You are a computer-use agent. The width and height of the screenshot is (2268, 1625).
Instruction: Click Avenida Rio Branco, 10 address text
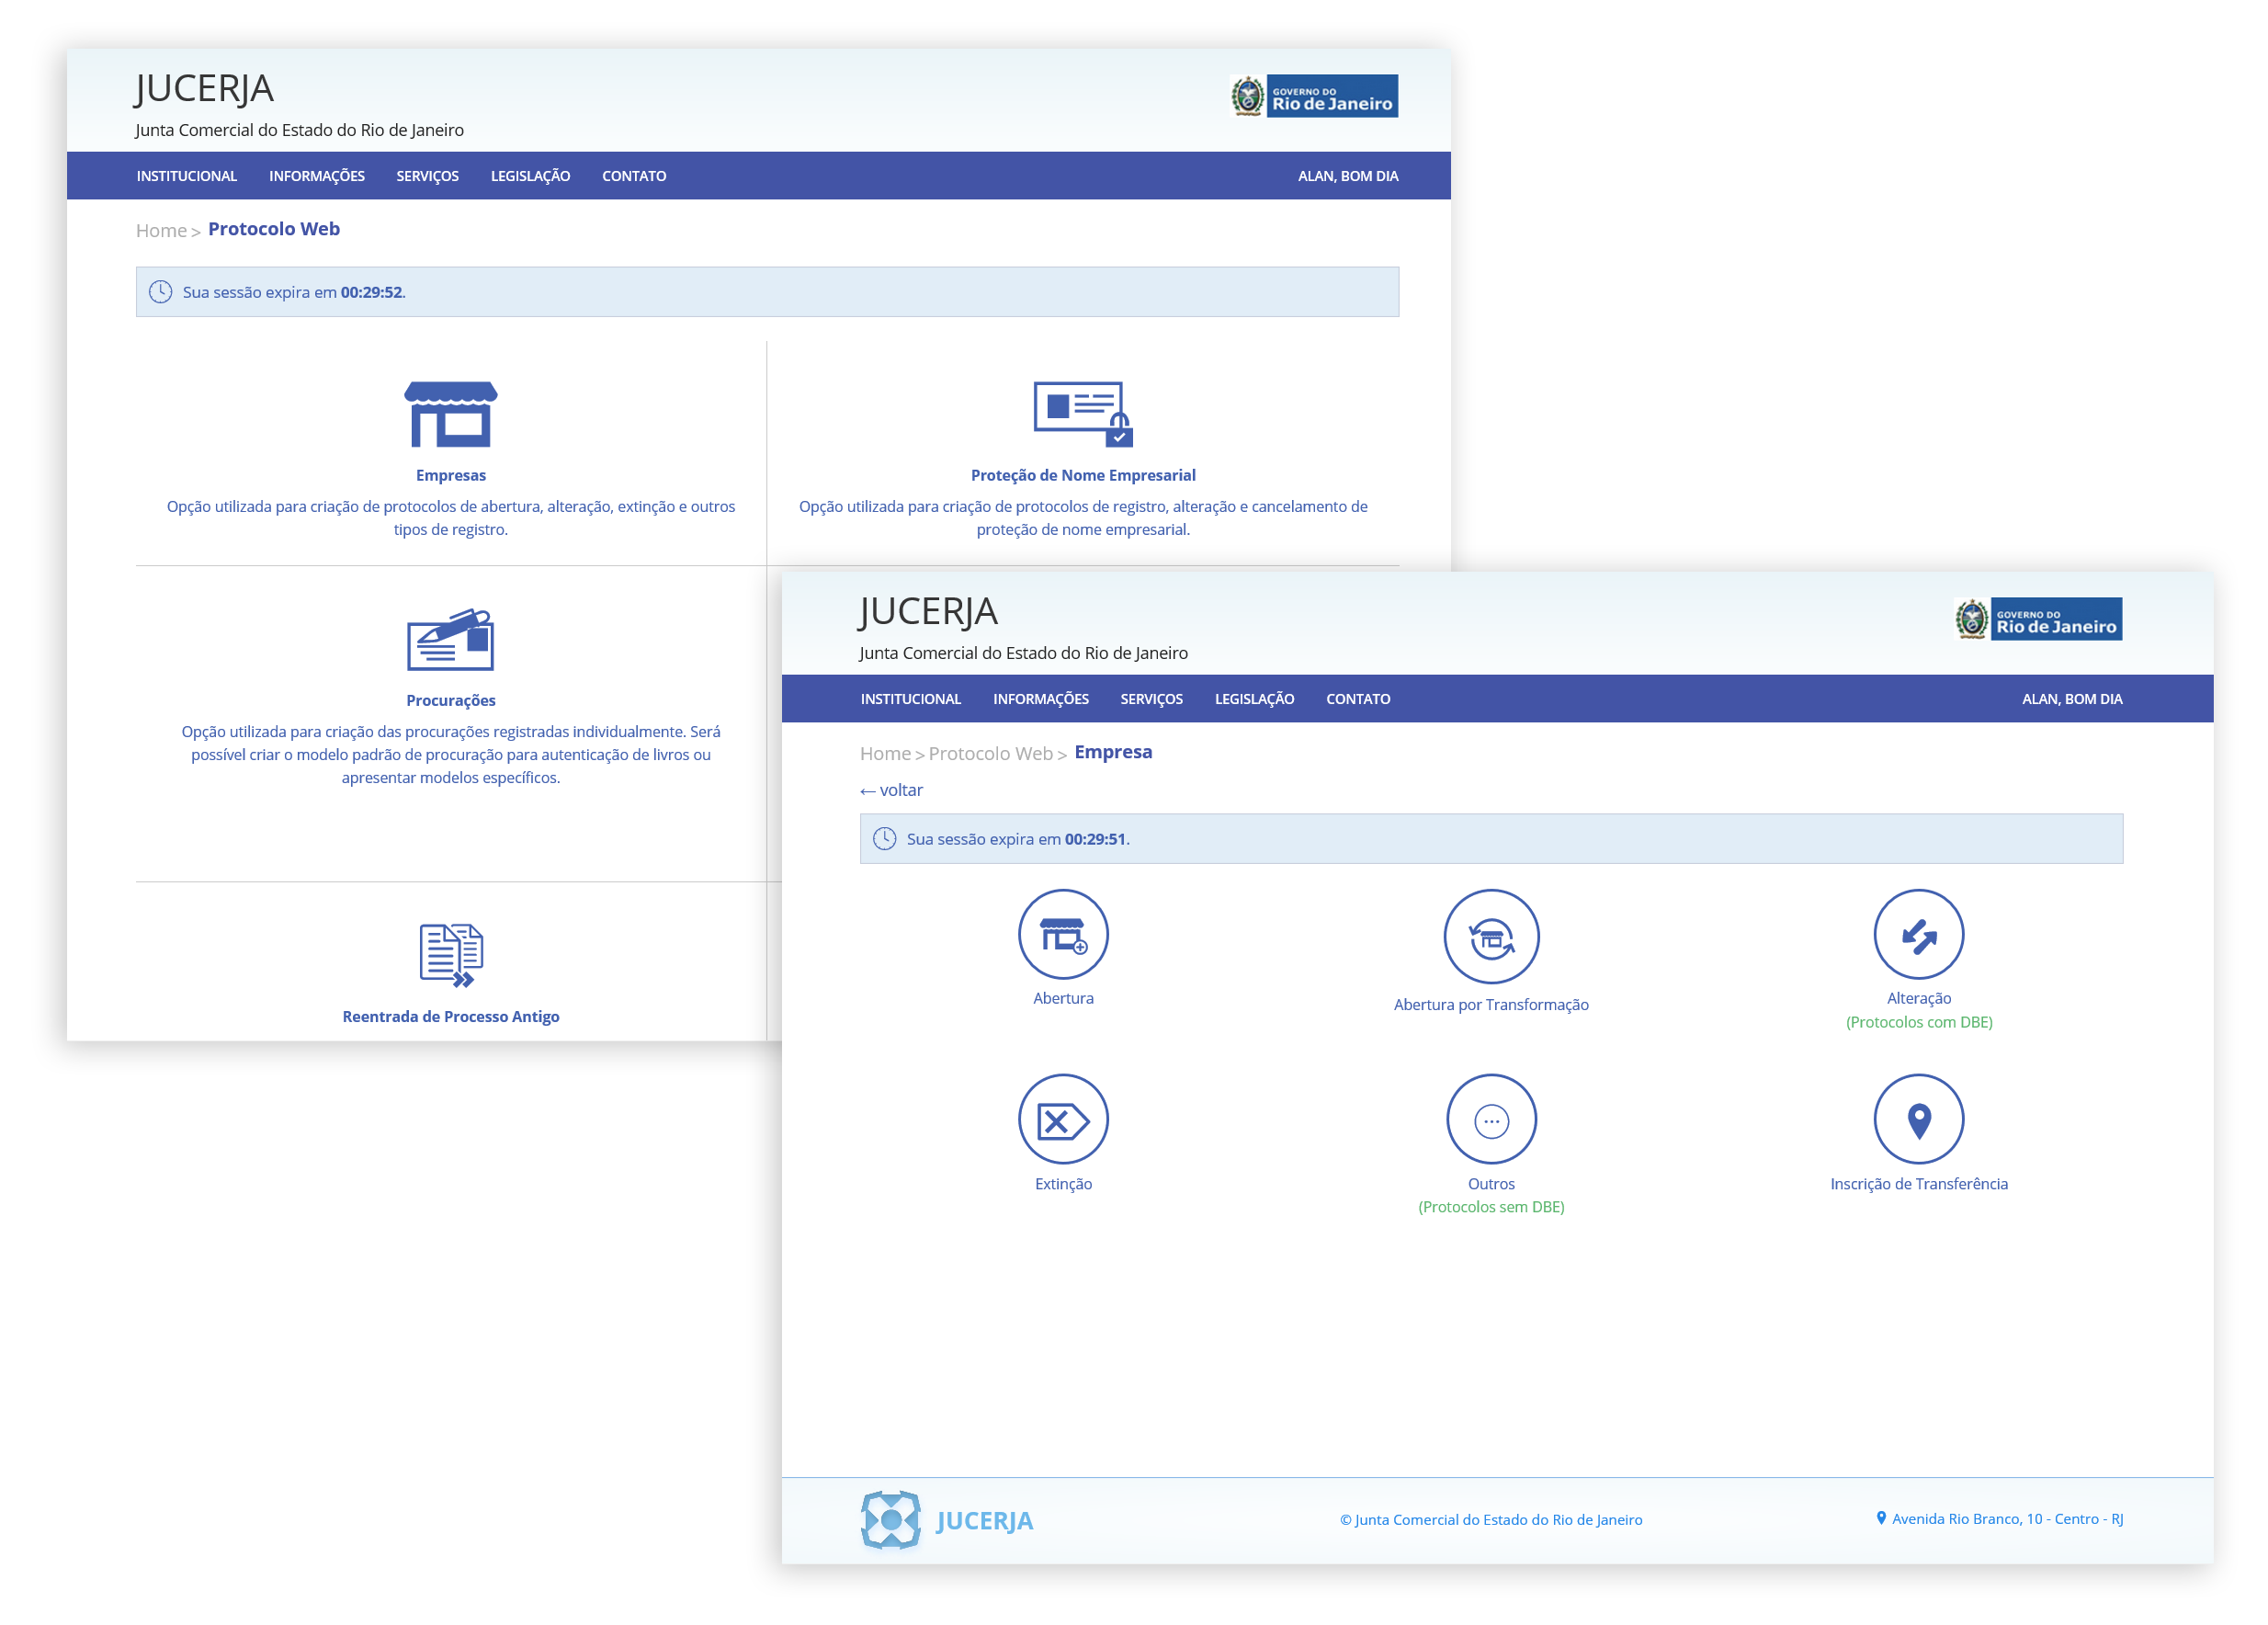2007,1518
